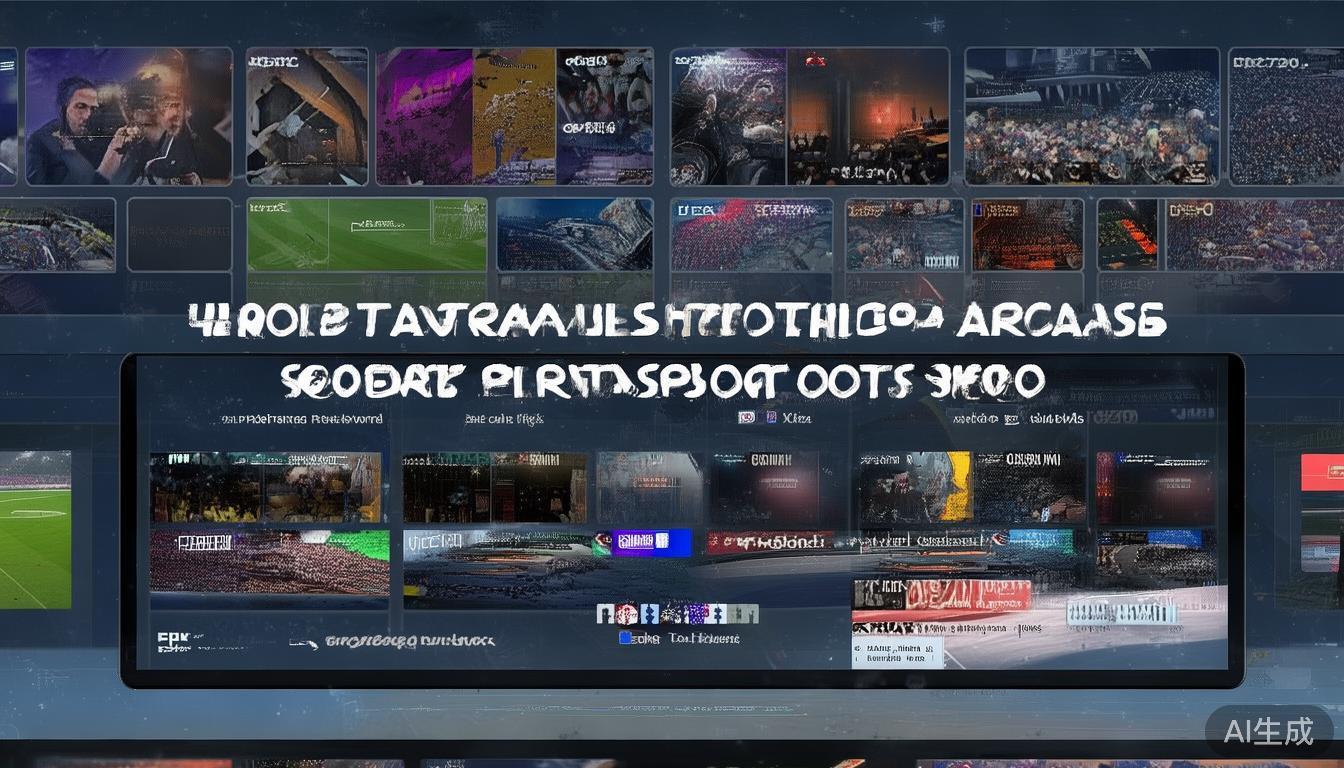
Task: Click the small icon strip at panel bottom center
Action: click(677, 613)
